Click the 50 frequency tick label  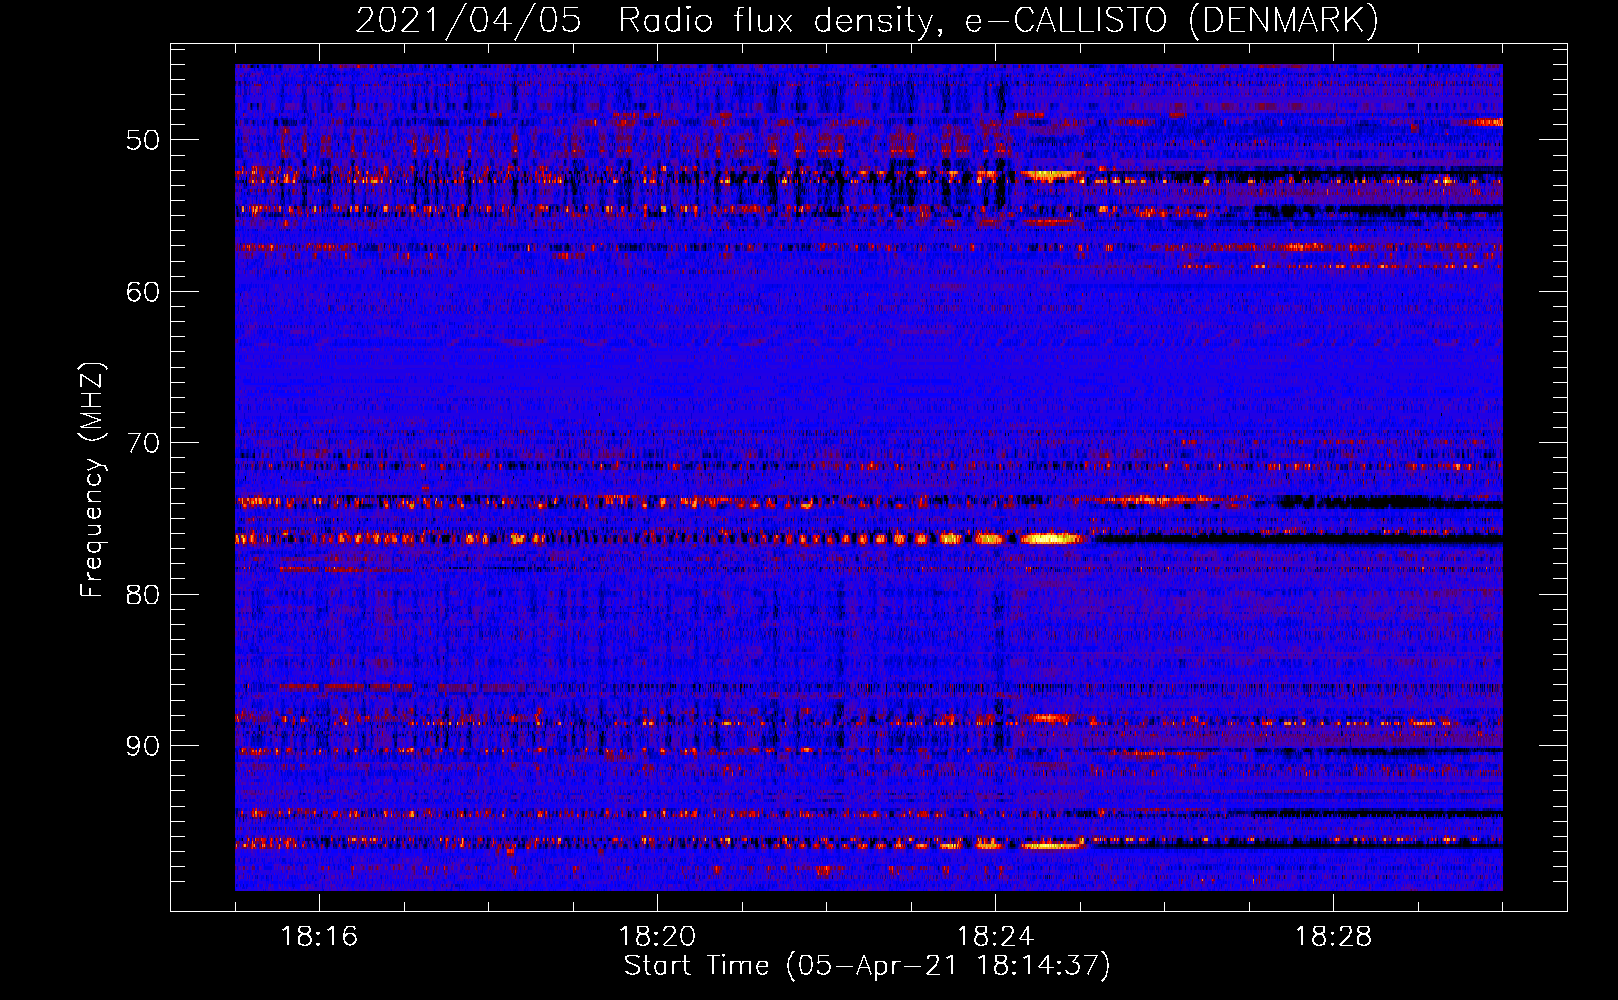[143, 140]
